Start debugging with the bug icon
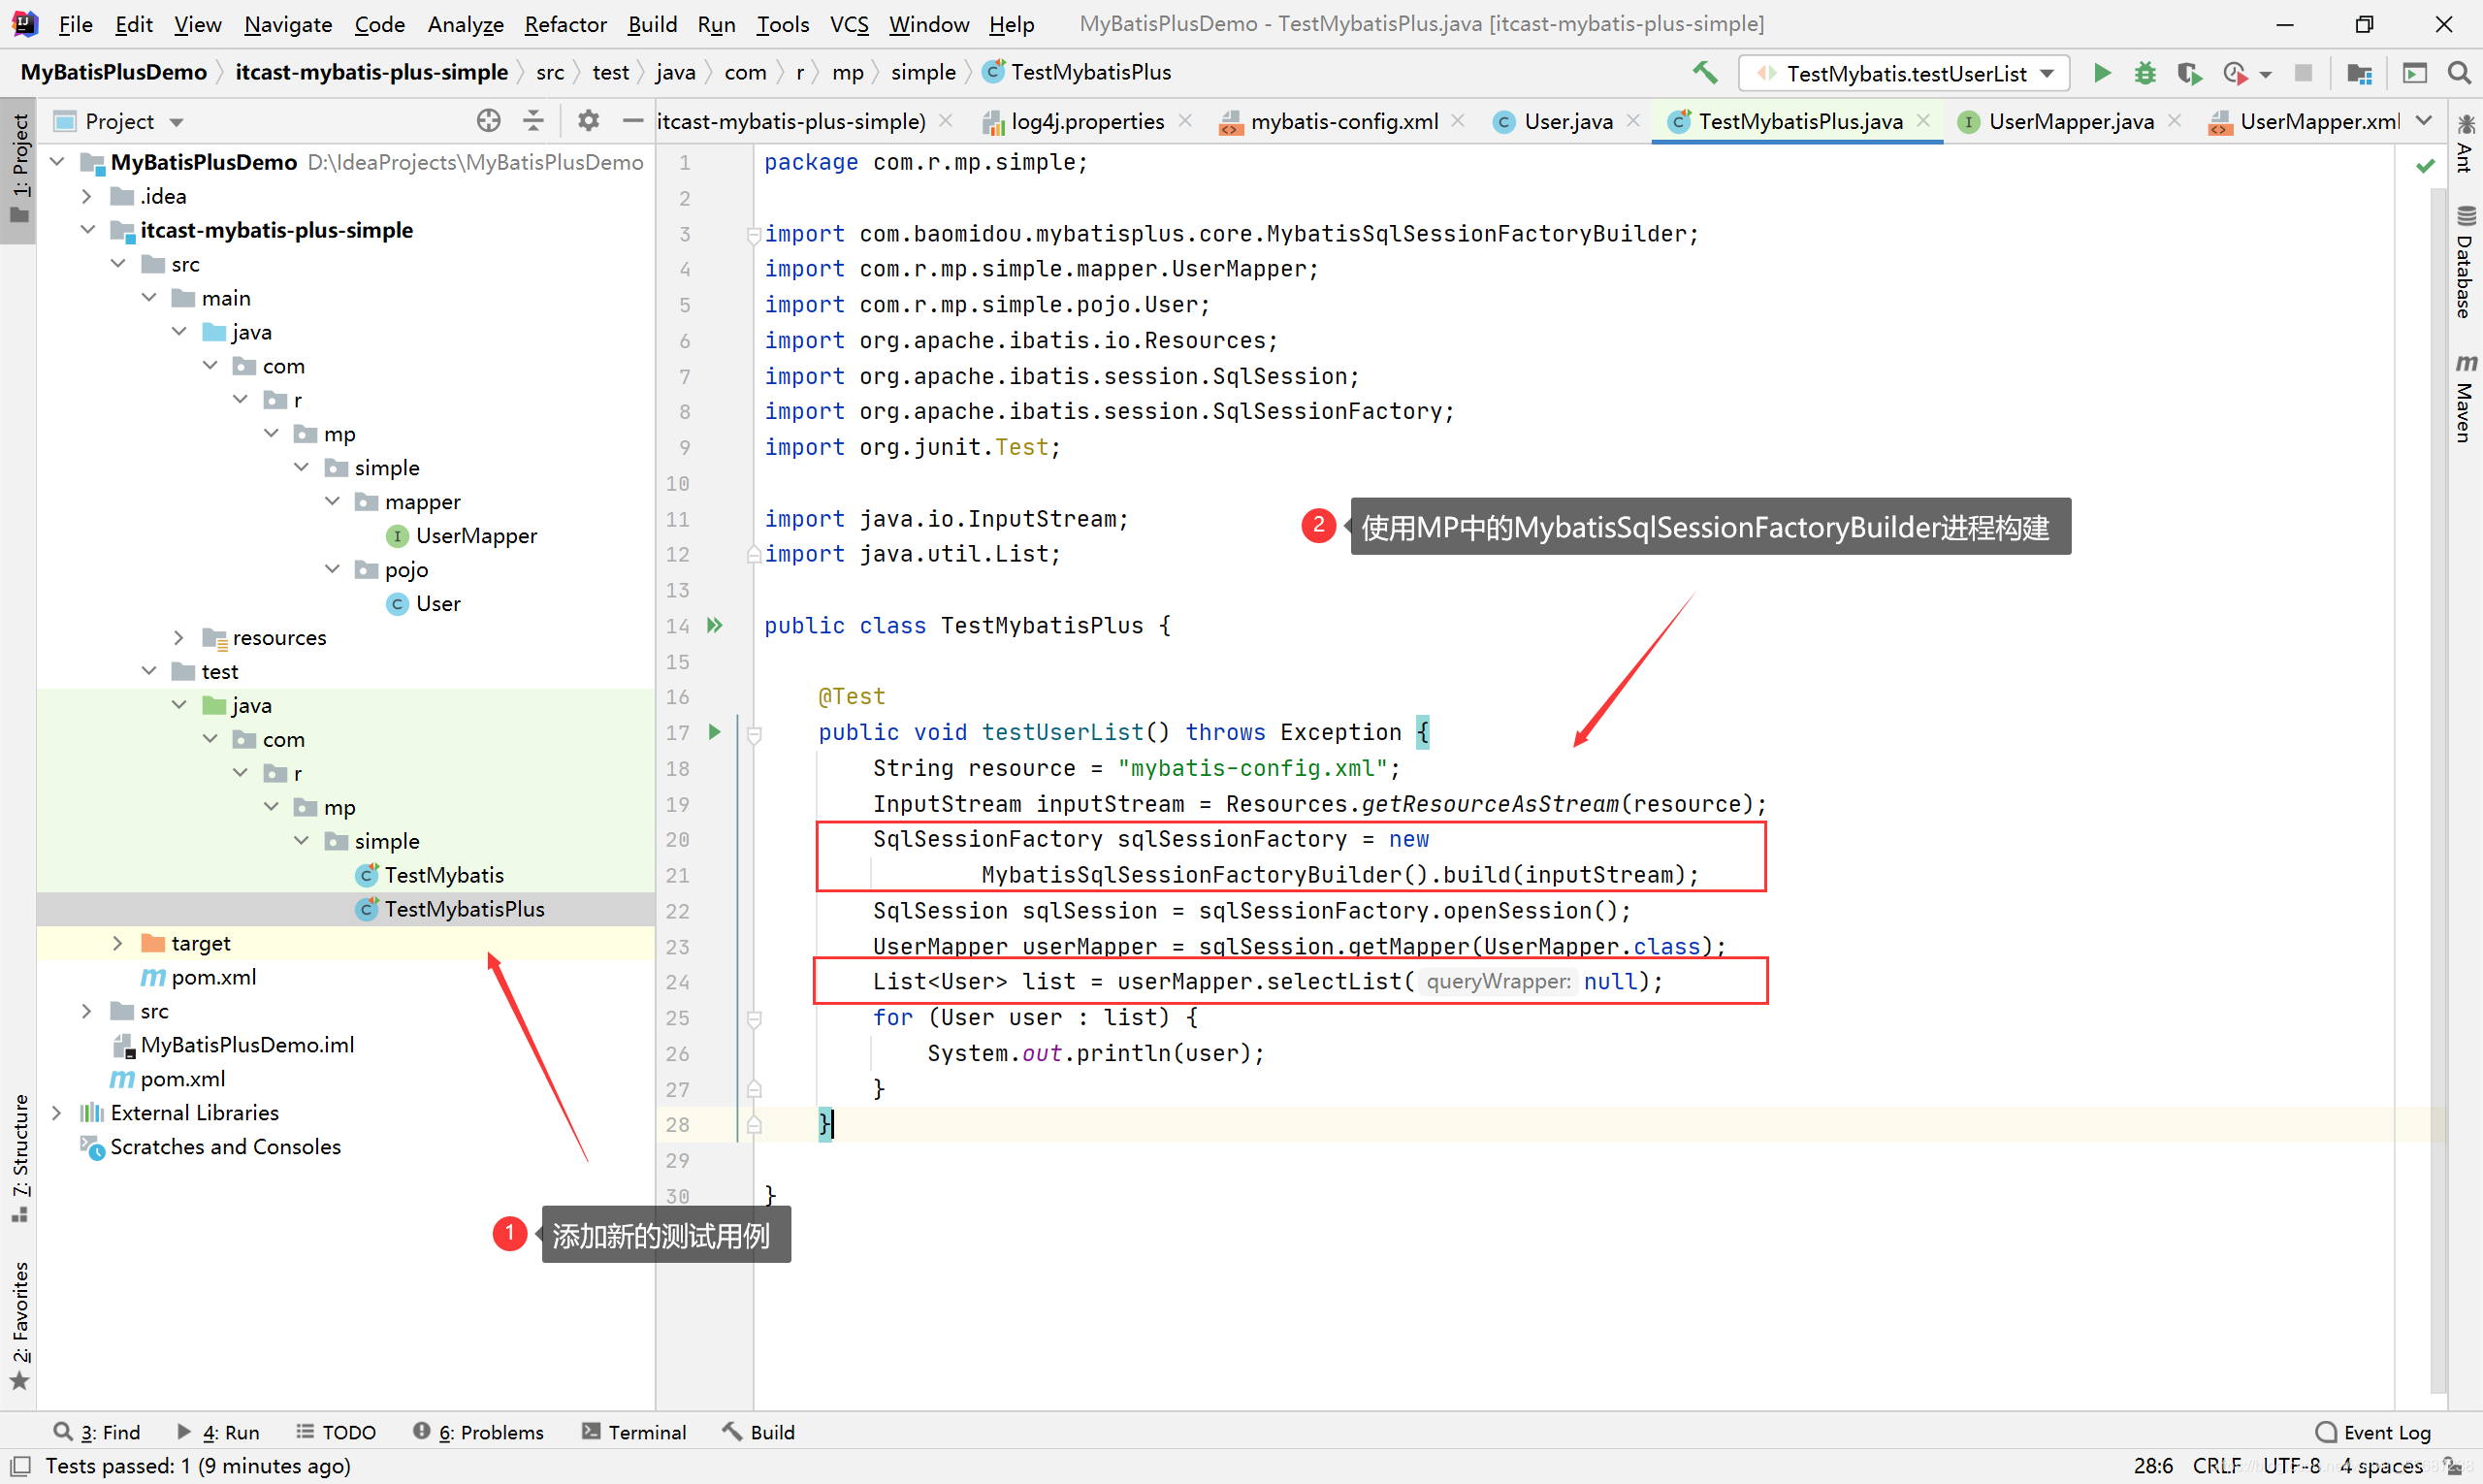Viewport: 2483px width, 1484px height. pyautogui.click(x=2144, y=73)
